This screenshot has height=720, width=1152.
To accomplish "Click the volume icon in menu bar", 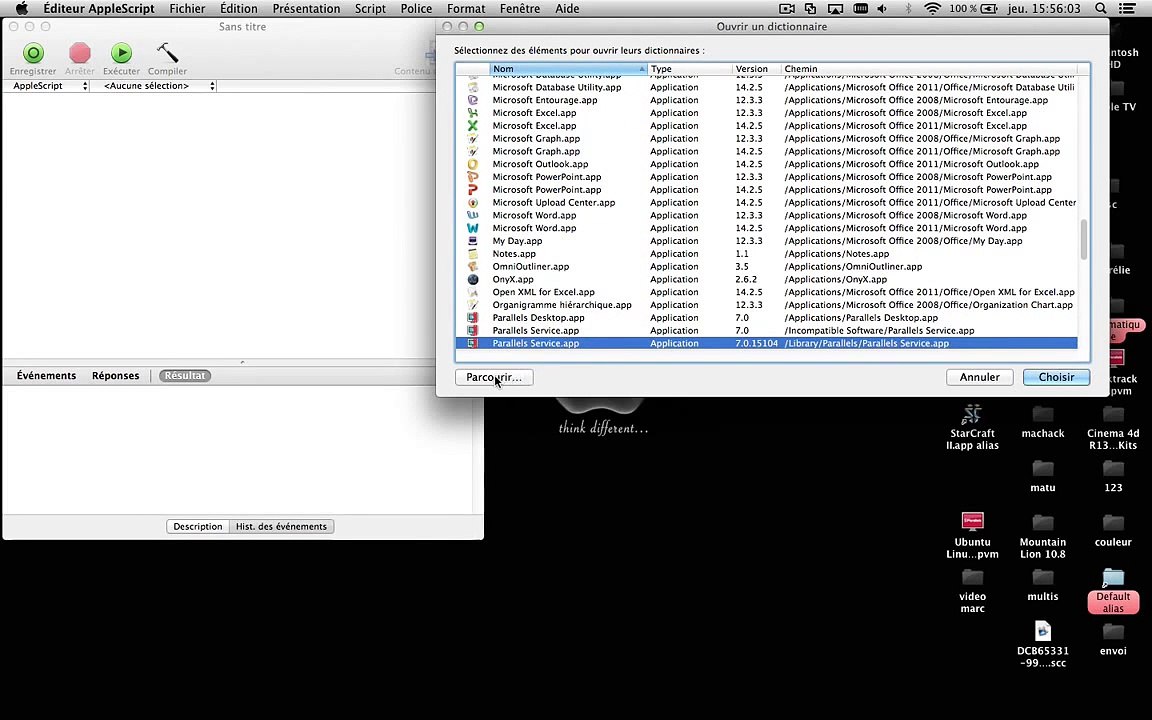I will (882, 9).
